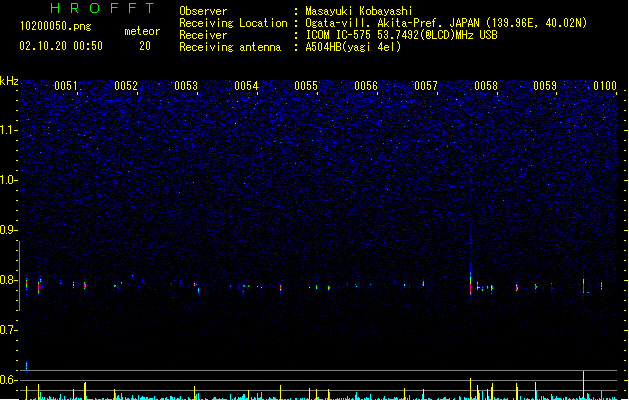Click the low-frequency echo near 0.63 kHz
Screen dimensions: 629x400
coord(26,366)
